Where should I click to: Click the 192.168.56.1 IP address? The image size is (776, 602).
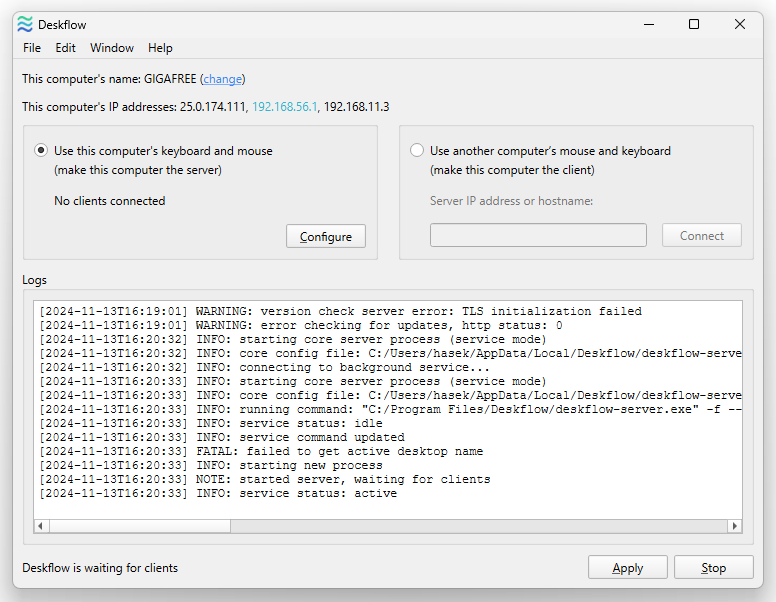(x=285, y=107)
